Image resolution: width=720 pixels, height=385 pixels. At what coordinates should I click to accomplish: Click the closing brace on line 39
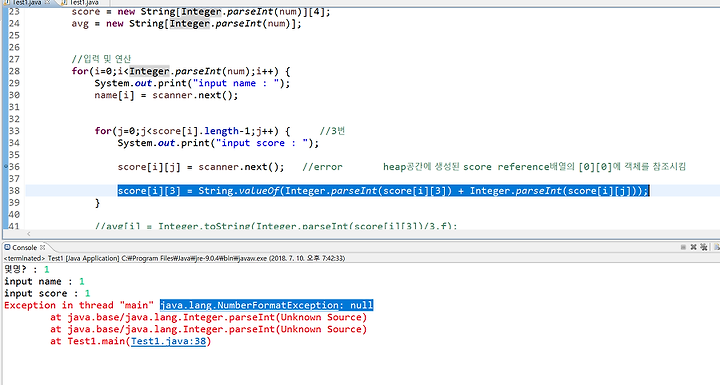coord(97,203)
